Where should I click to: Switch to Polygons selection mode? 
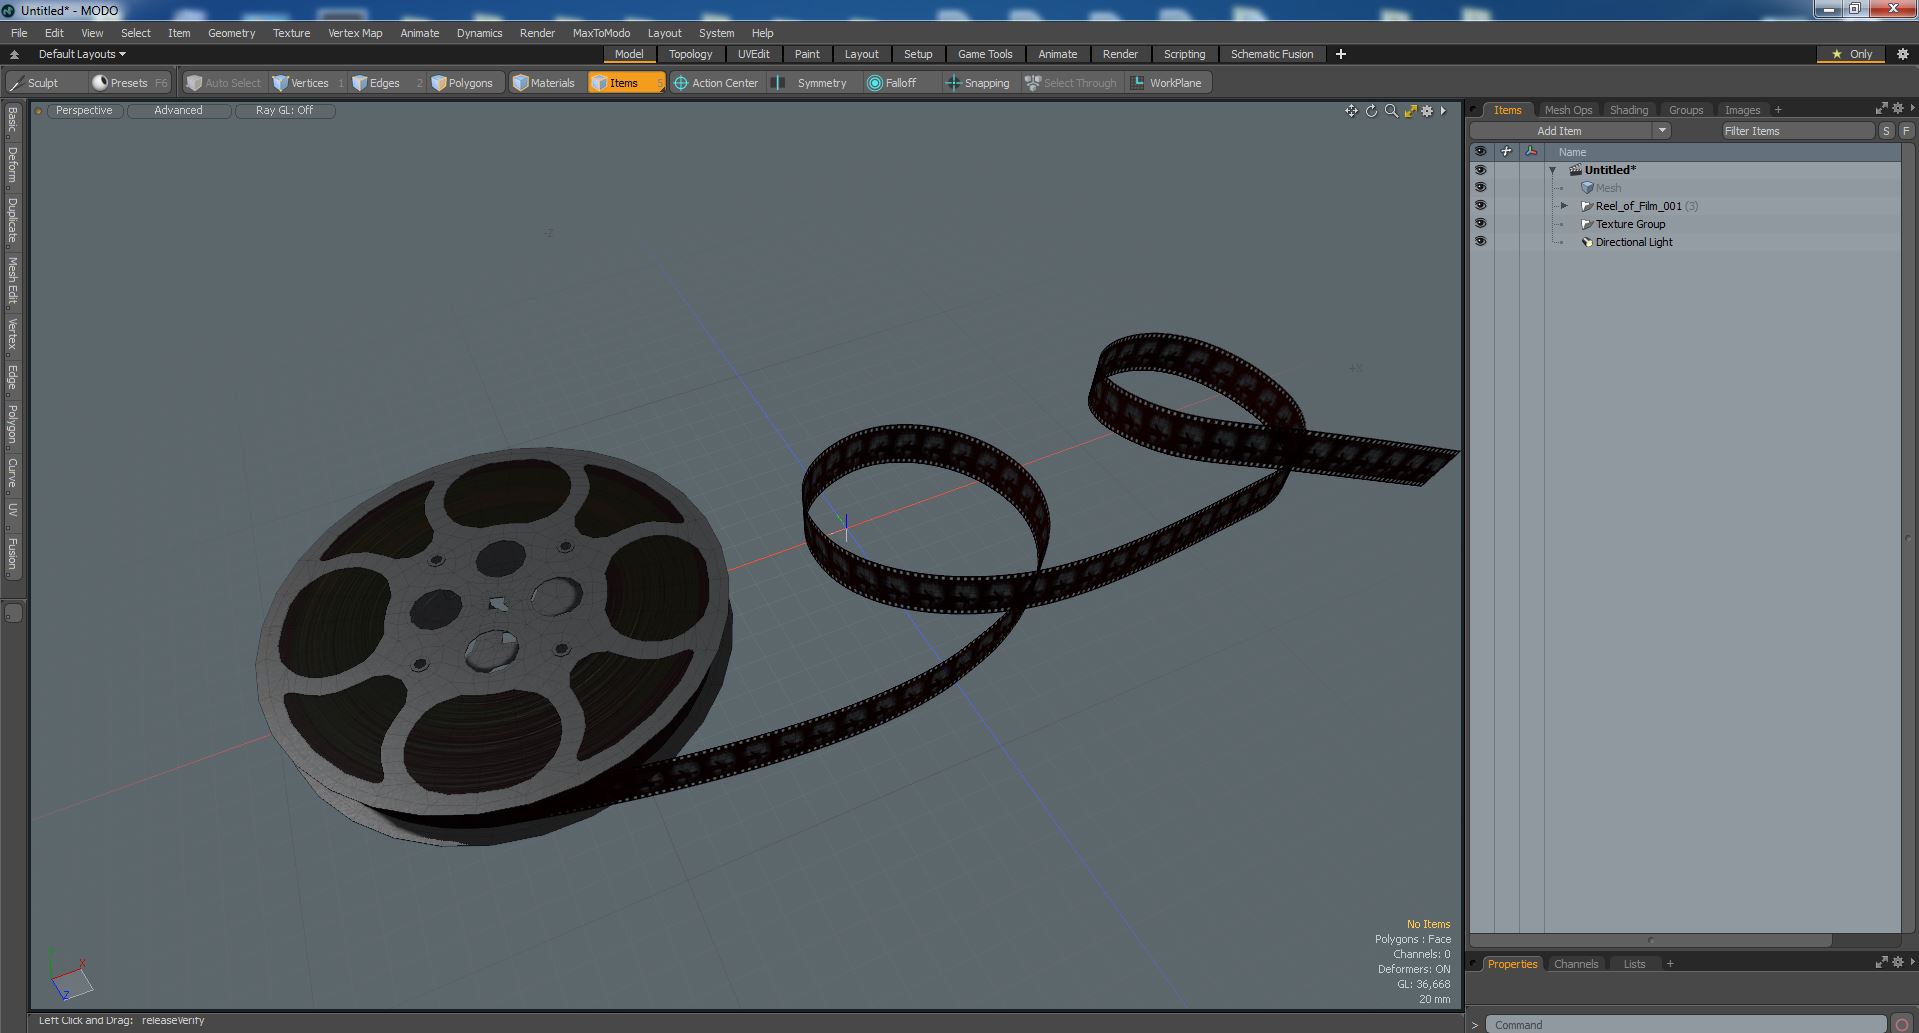click(467, 83)
